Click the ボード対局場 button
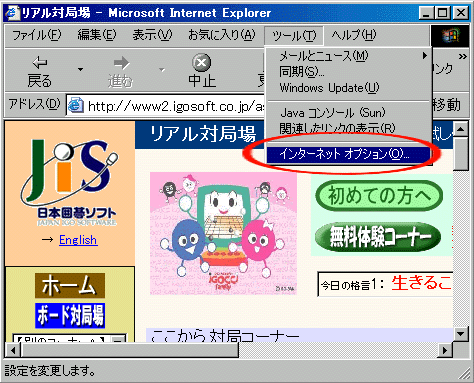The height and width of the screenshot is (383, 474). point(70,315)
